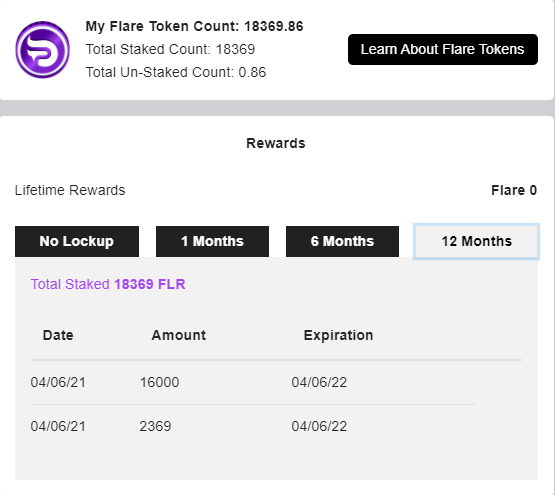Select the 1 Months tab
555x495 pixels.
click(212, 241)
